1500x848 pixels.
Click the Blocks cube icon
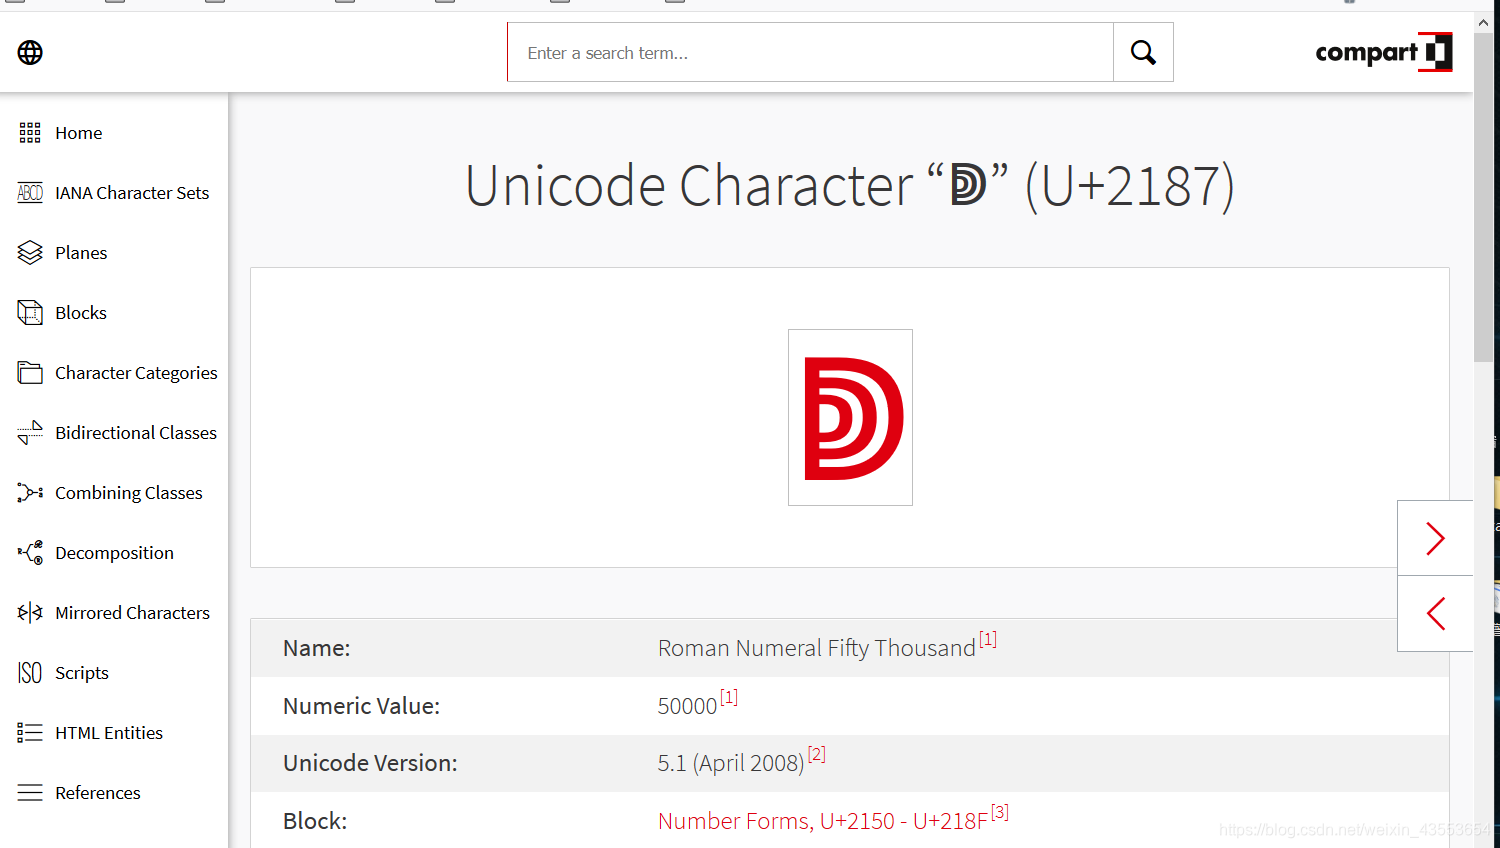30,313
